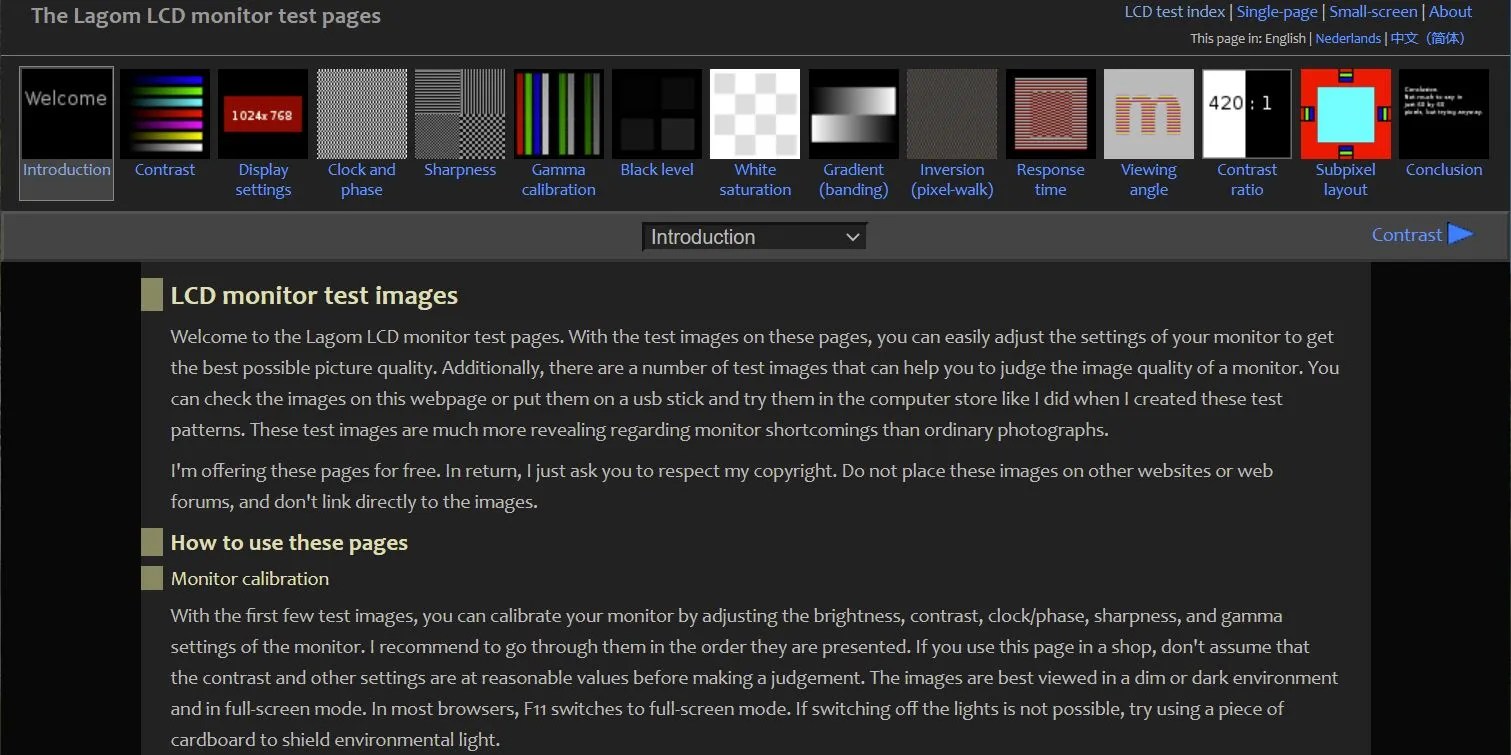Open the White saturation test

(754, 113)
